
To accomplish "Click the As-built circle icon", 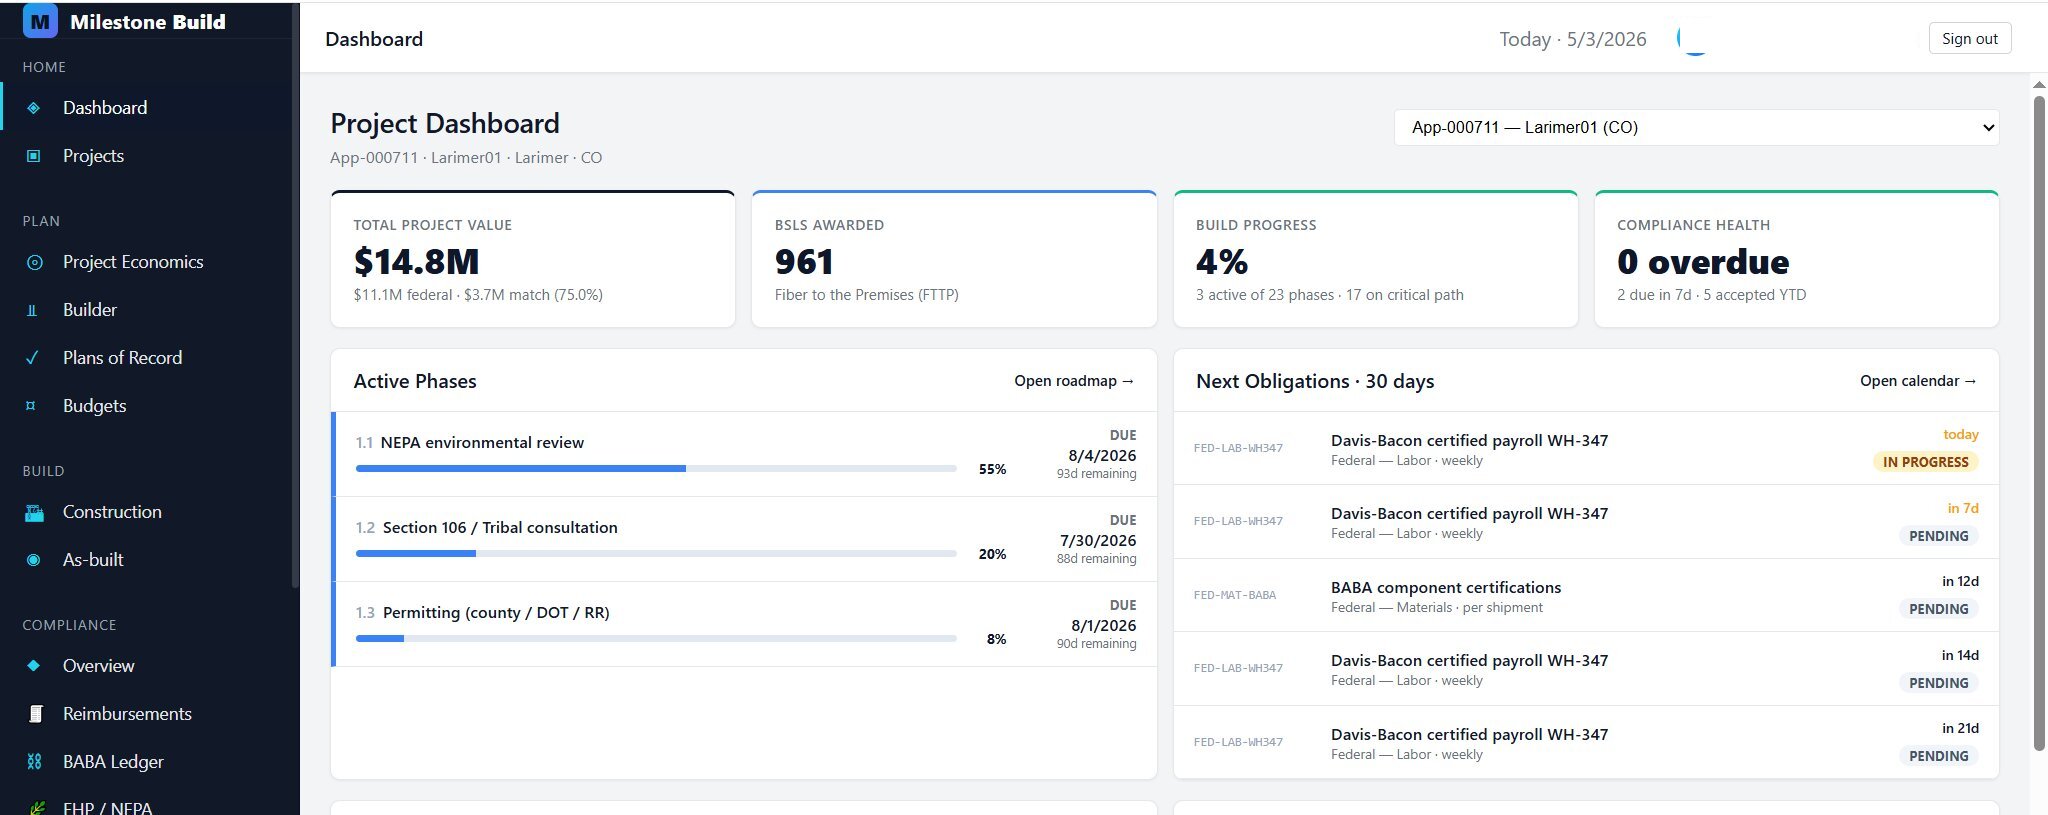I will (33, 560).
